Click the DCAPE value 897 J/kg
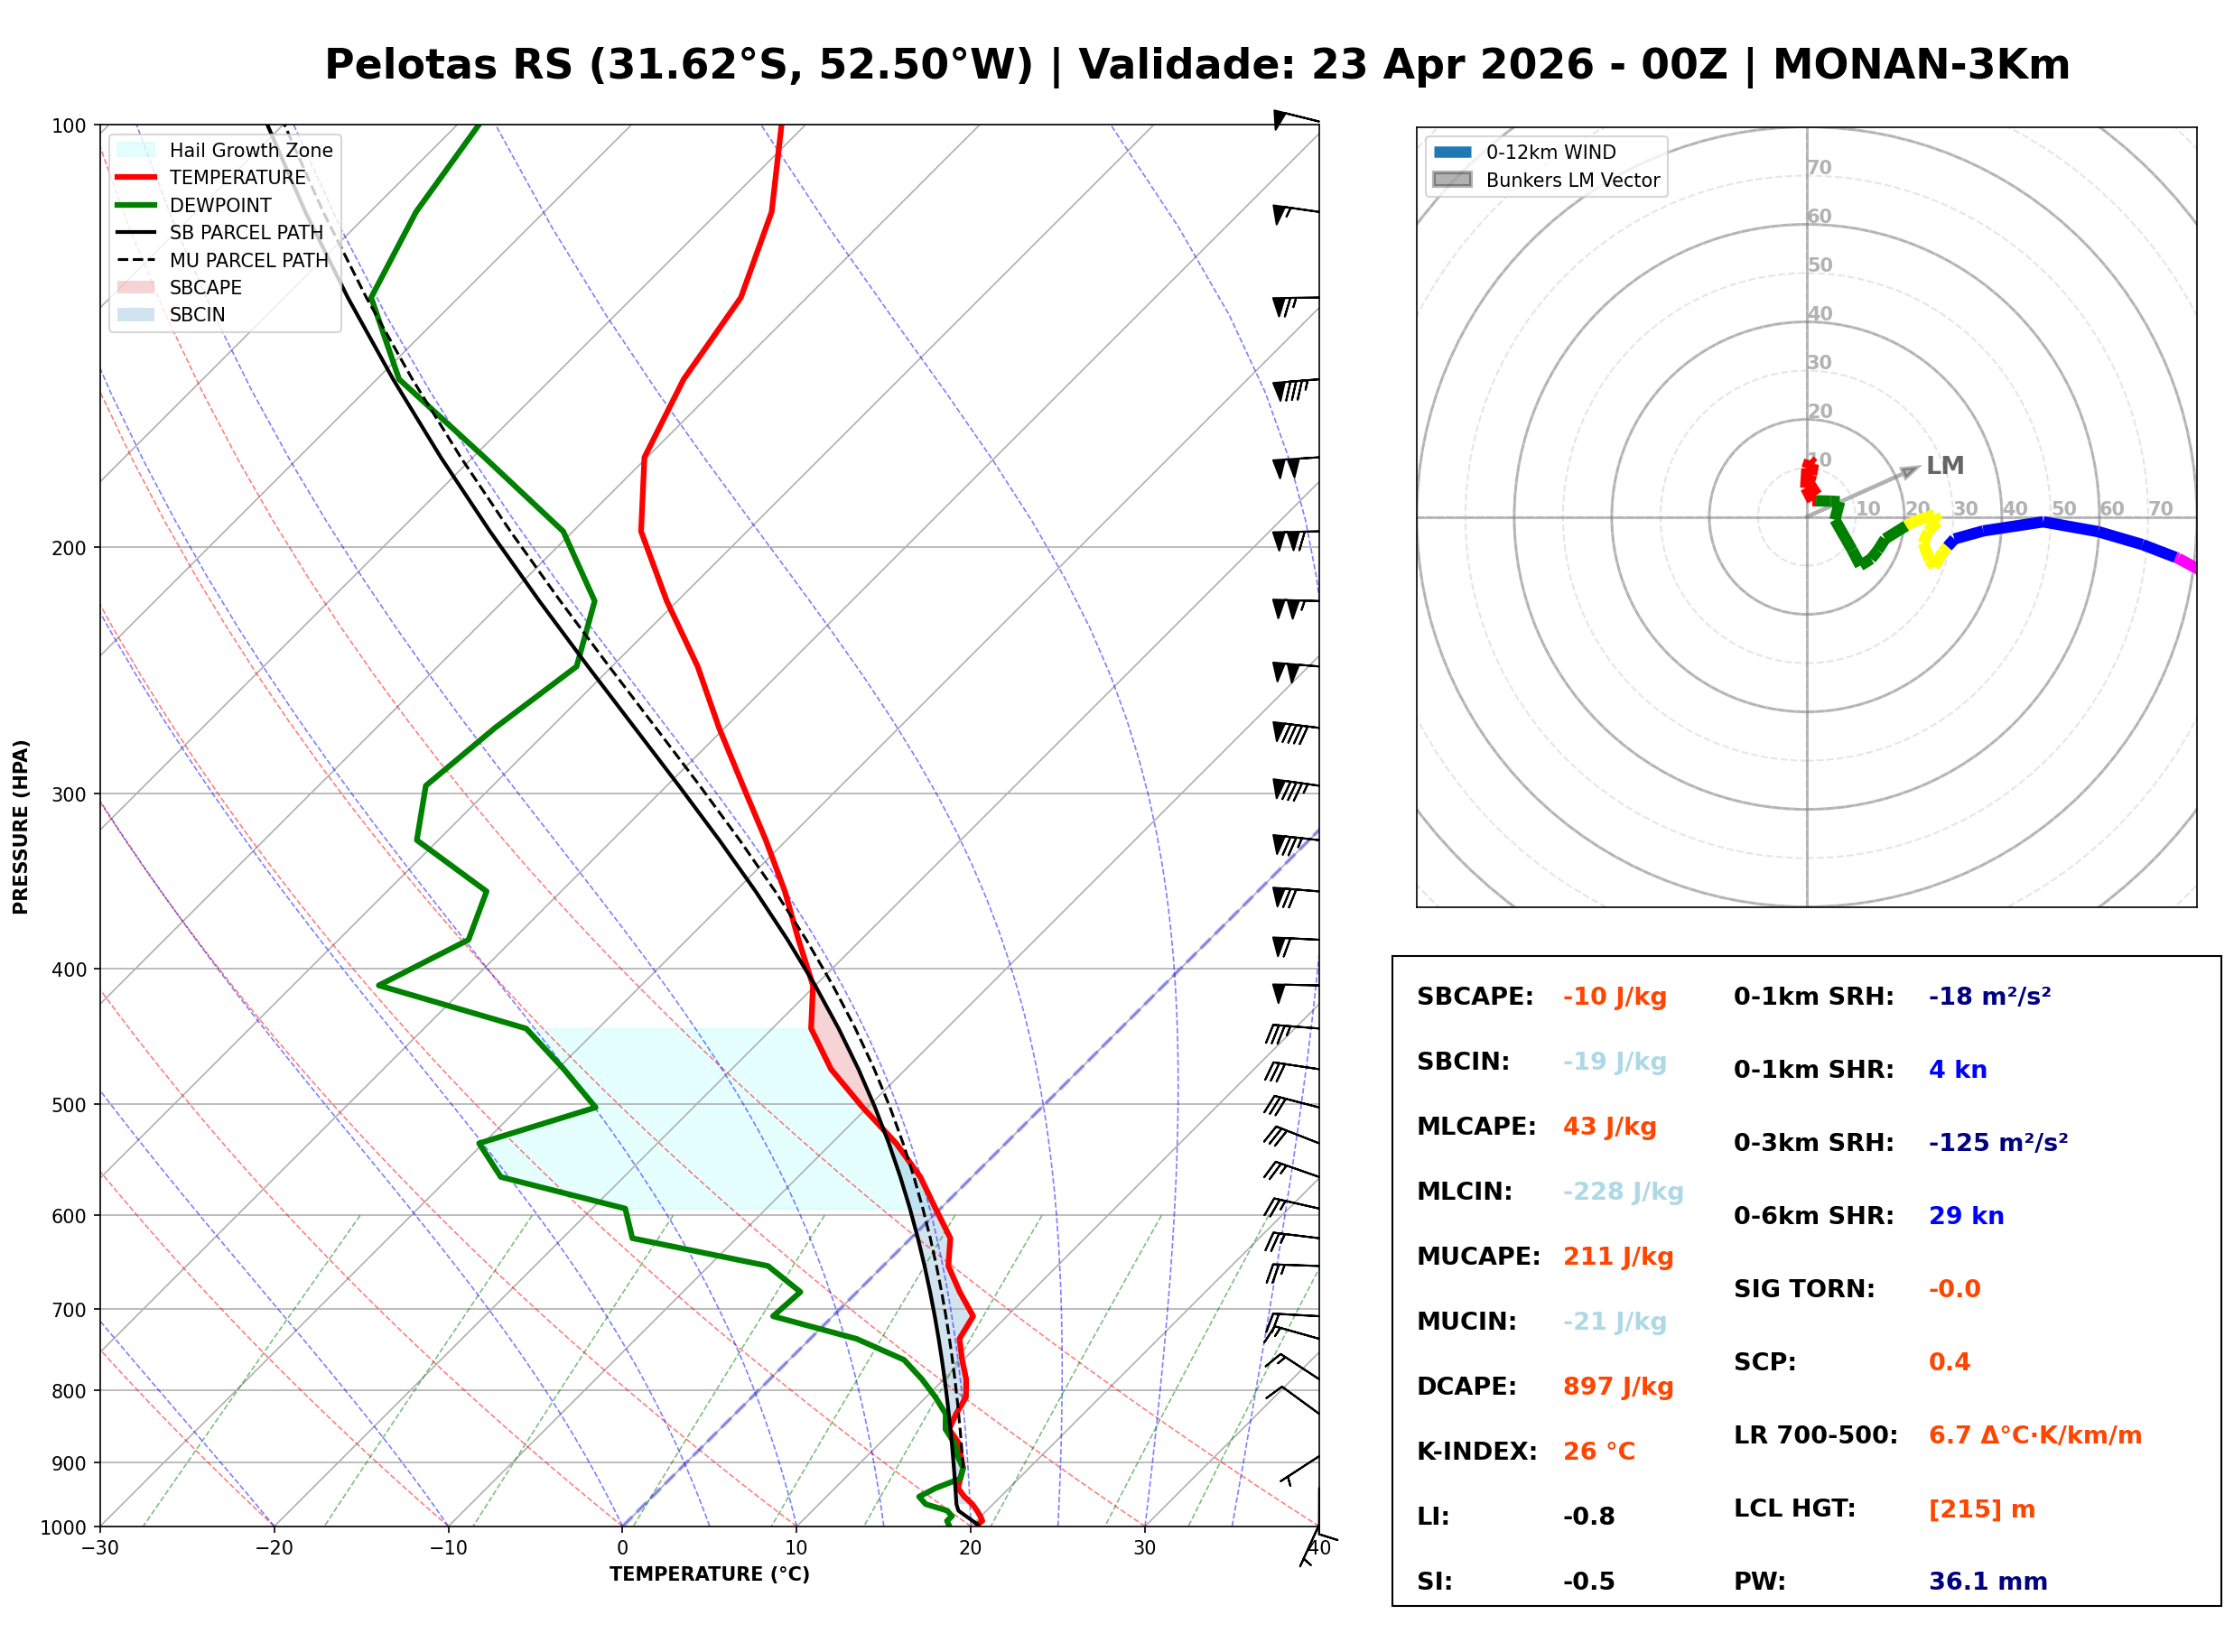The width and height of the screenshot is (2234, 1652). click(1617, 1386)
